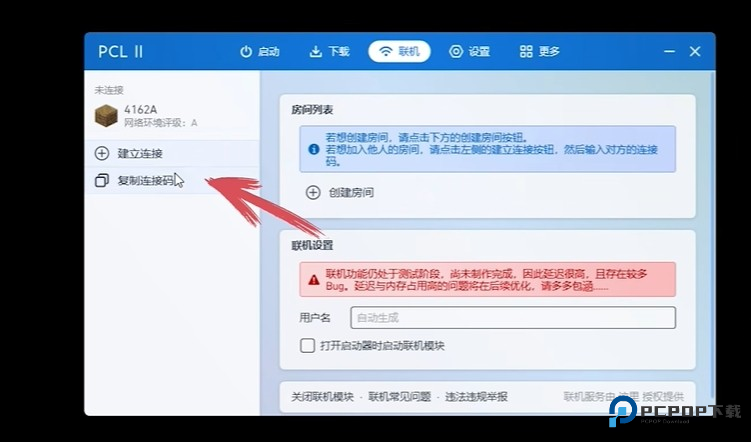Click the power icon beside 启动

coord(246,52)
